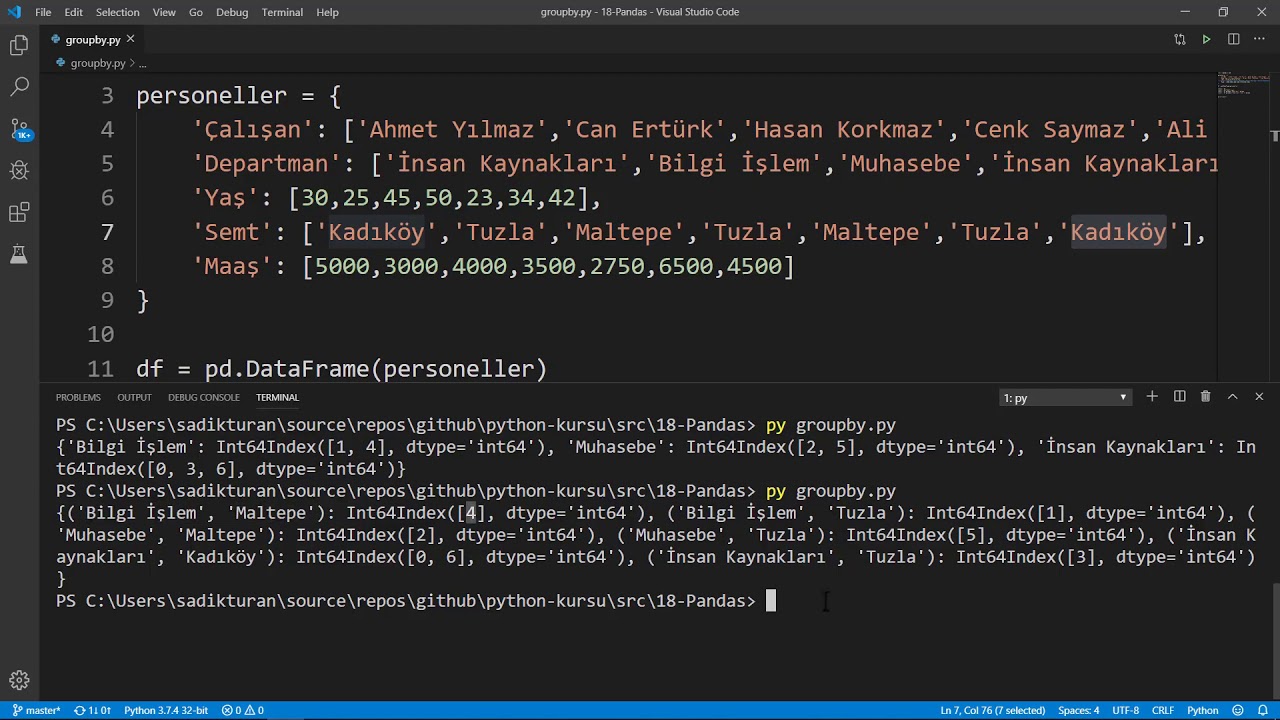Run Python file with green play icon
1280x720 pixels.
click(x=1207, y=39)
